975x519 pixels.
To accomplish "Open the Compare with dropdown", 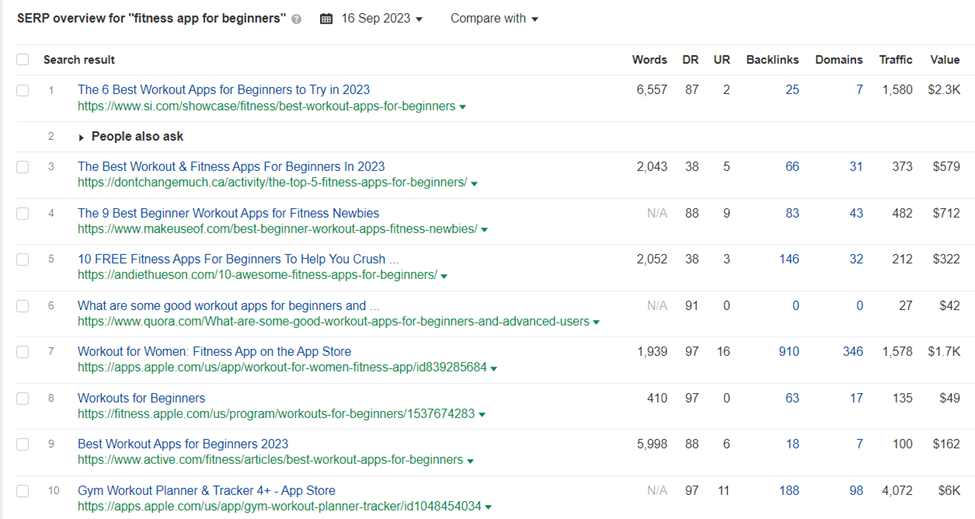I will click(494, 19).
